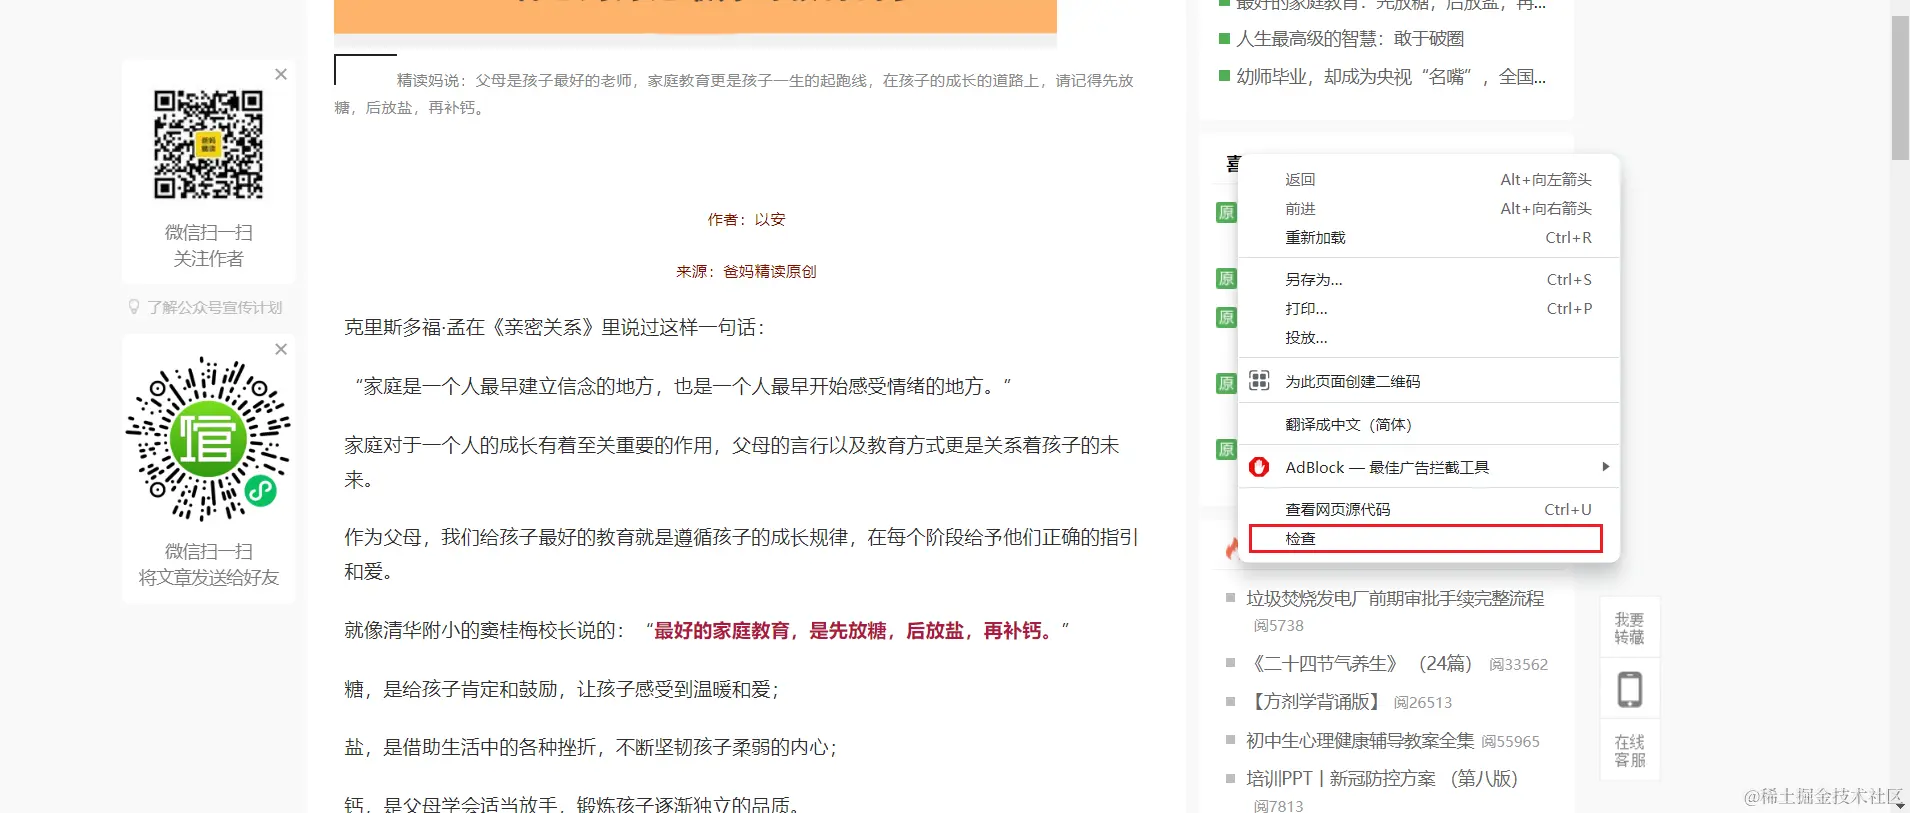Click 微信扫一扫 关注作者 caption
The height and width of the screenshot is (813, 1910).
tap(208, 245)
